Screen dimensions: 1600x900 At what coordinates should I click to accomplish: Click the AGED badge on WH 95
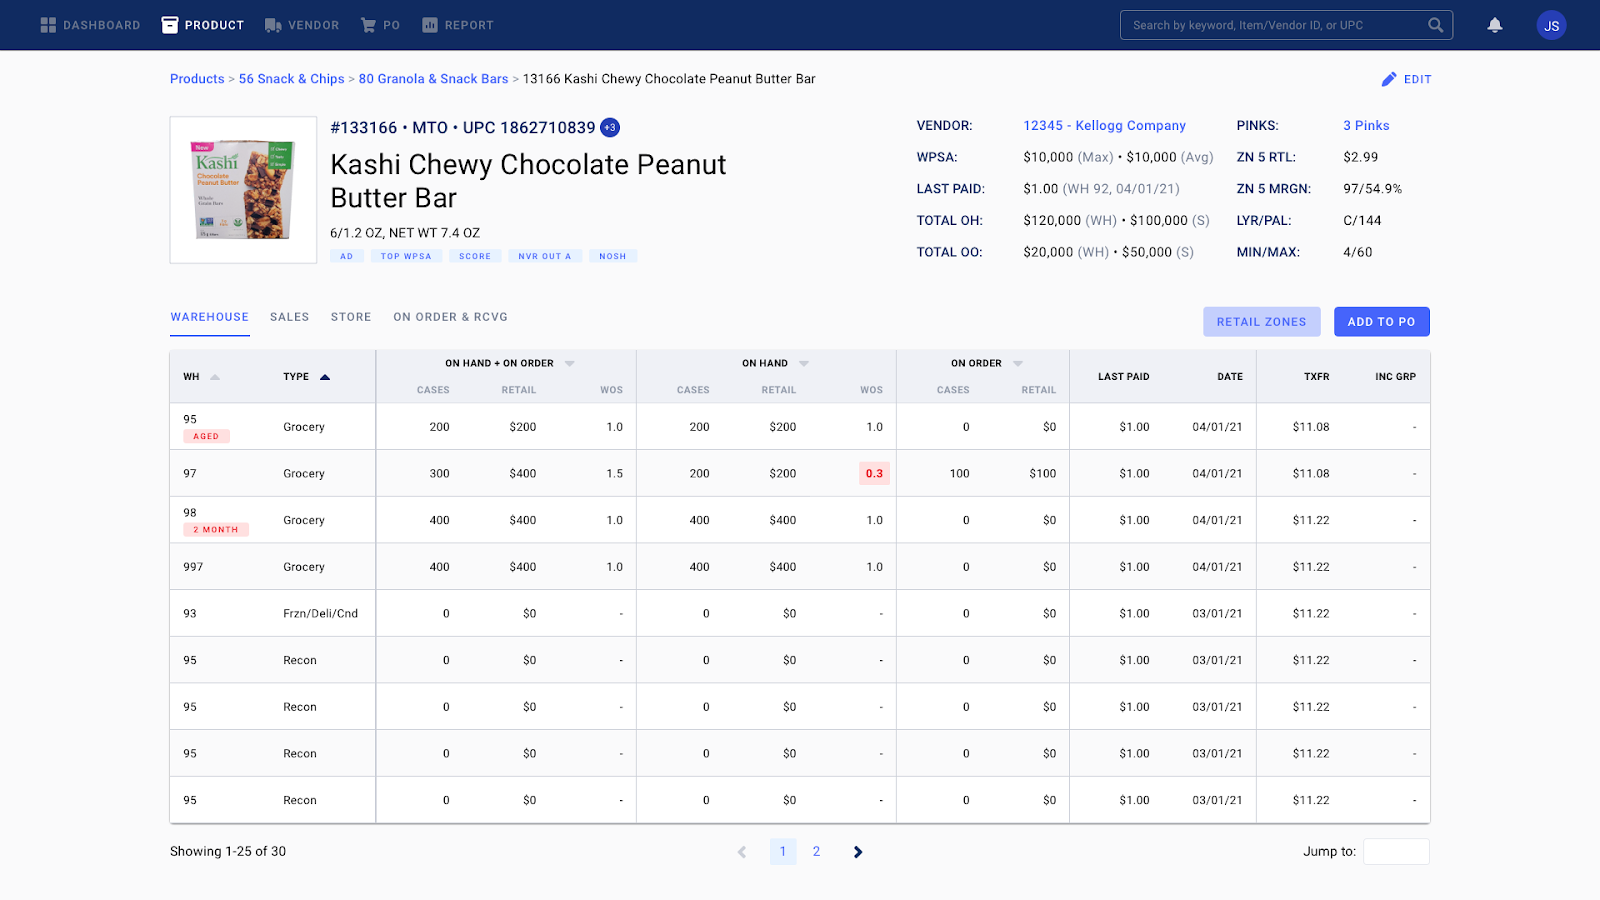(x=206, y=436)
